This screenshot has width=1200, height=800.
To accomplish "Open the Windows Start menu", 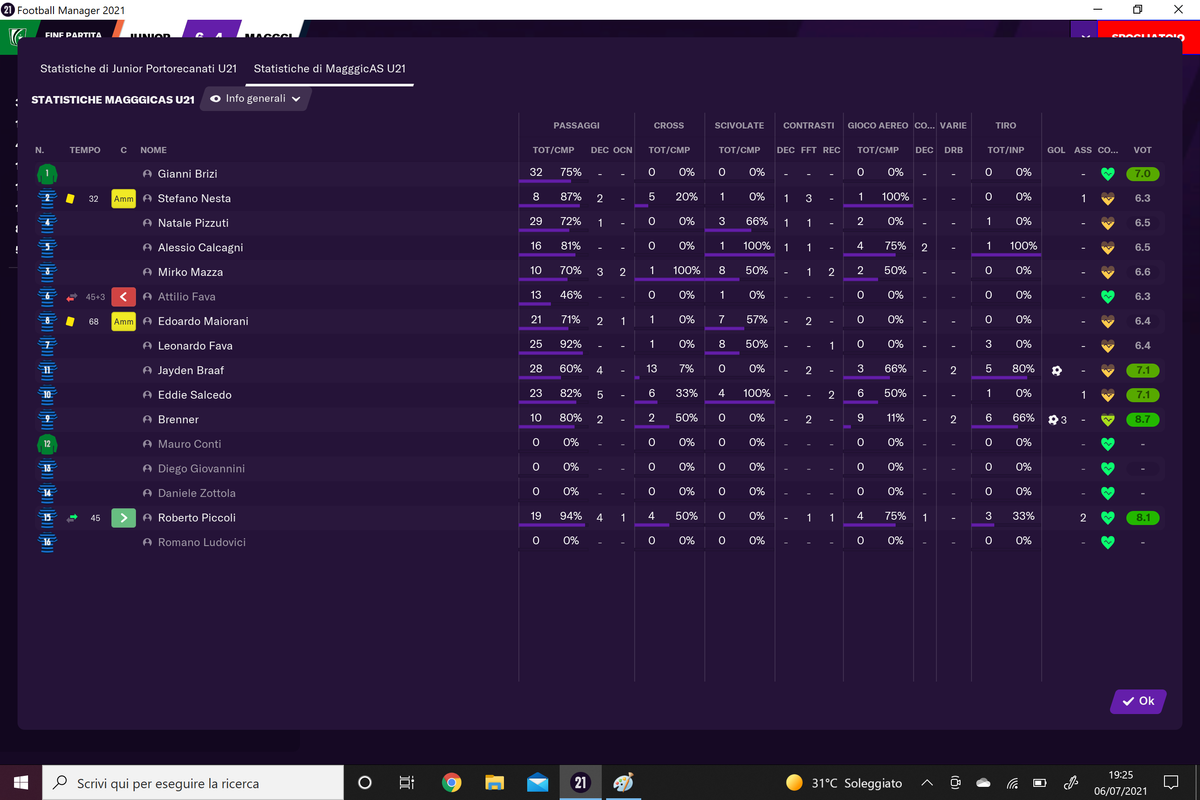I will pyautogui.click(x=20, y=783).
